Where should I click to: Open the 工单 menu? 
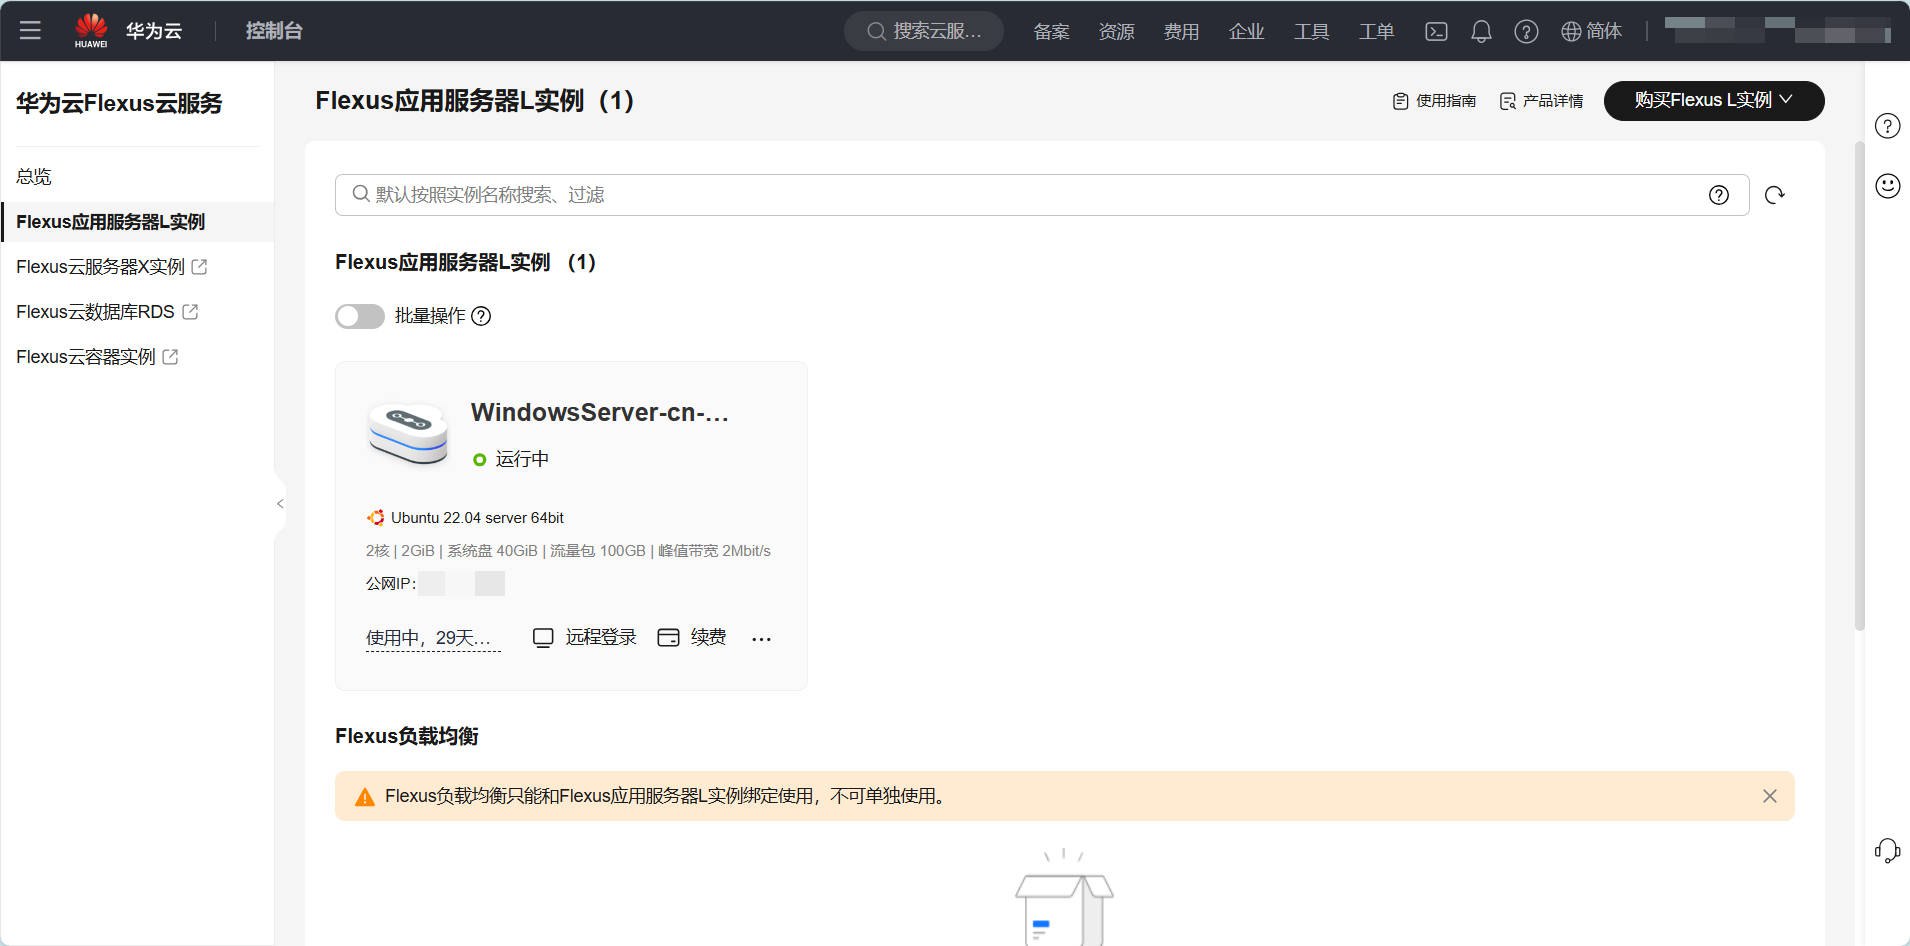(x=1376, y=31)
